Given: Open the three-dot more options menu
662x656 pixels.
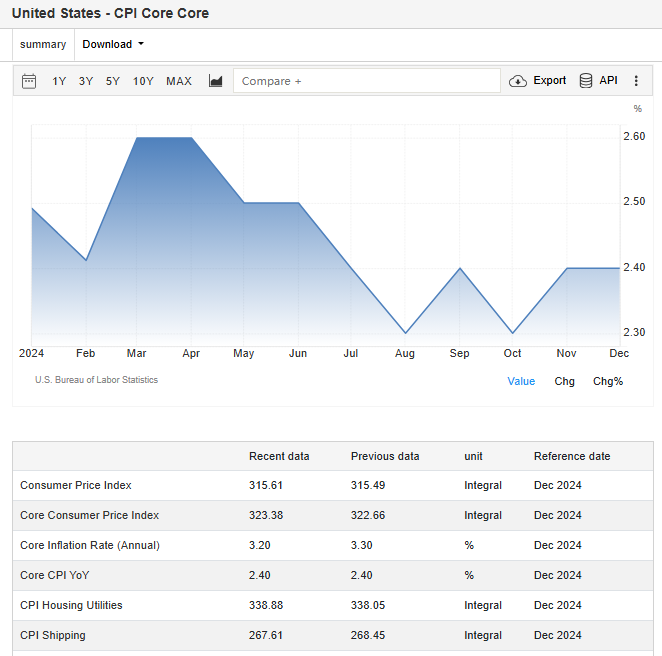Looking at the screenshot, I should [x=636, y=81].
